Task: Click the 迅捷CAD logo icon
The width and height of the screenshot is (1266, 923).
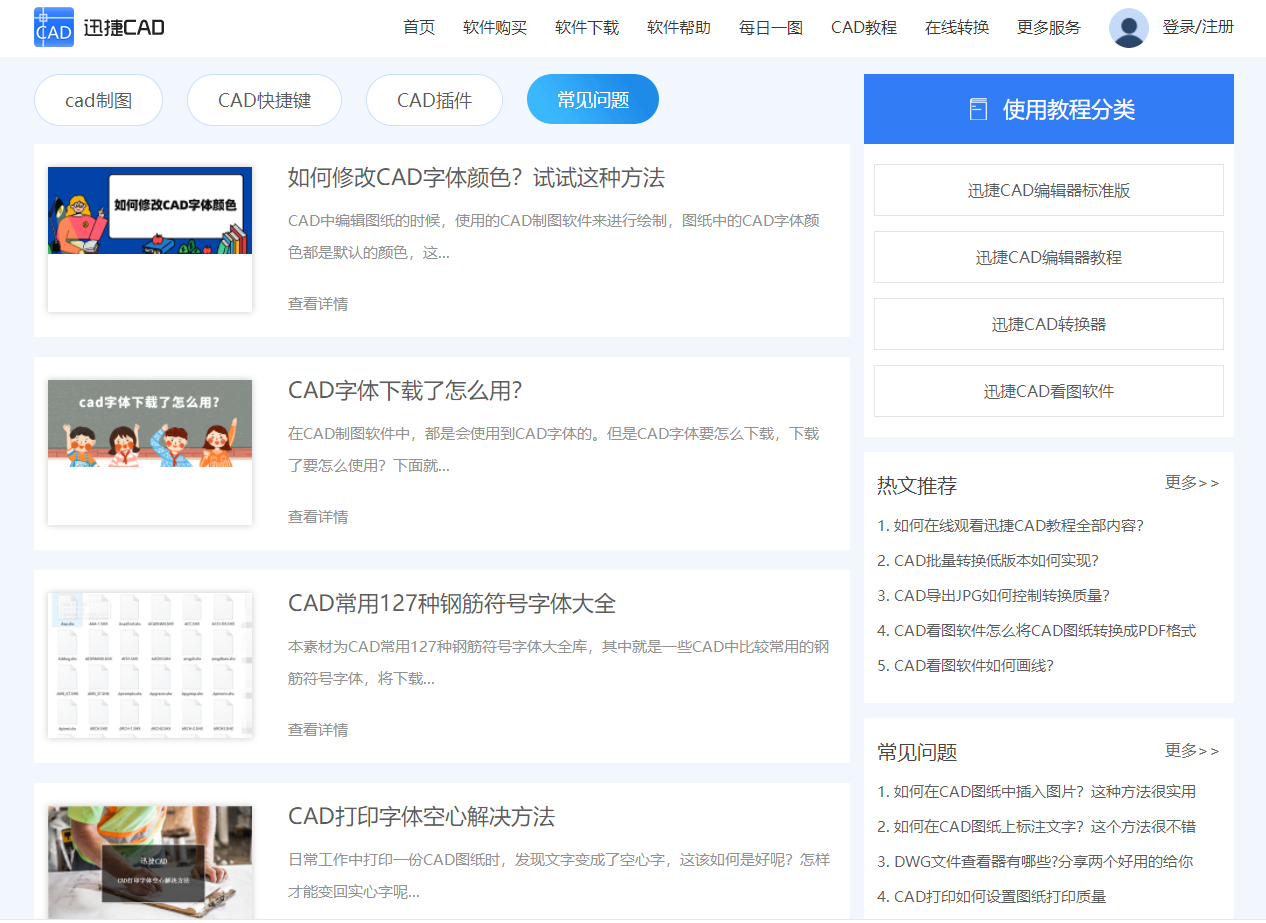Action: click(53, 28)
